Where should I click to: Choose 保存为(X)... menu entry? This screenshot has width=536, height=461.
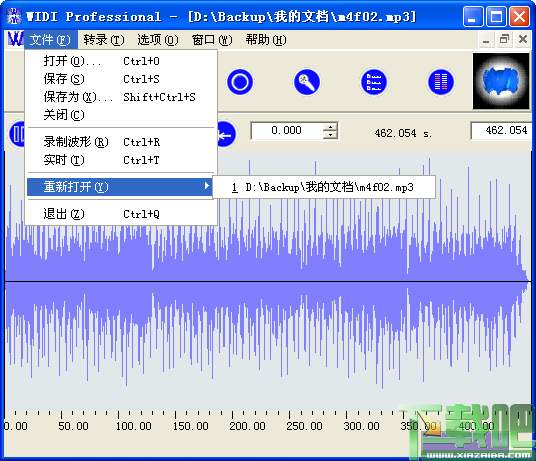[x=121, y=97]
